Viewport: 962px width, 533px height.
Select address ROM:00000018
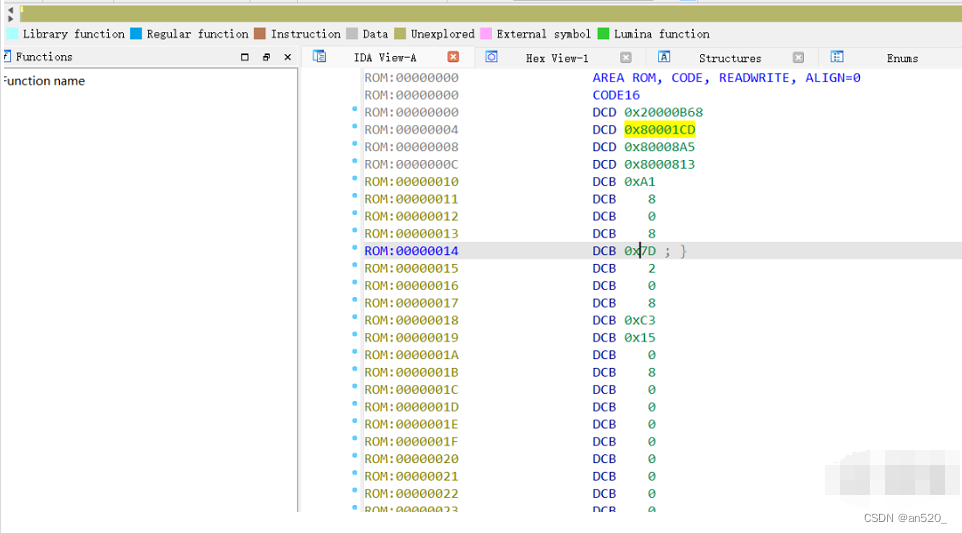pyautogui.click(x=411, y=320)
